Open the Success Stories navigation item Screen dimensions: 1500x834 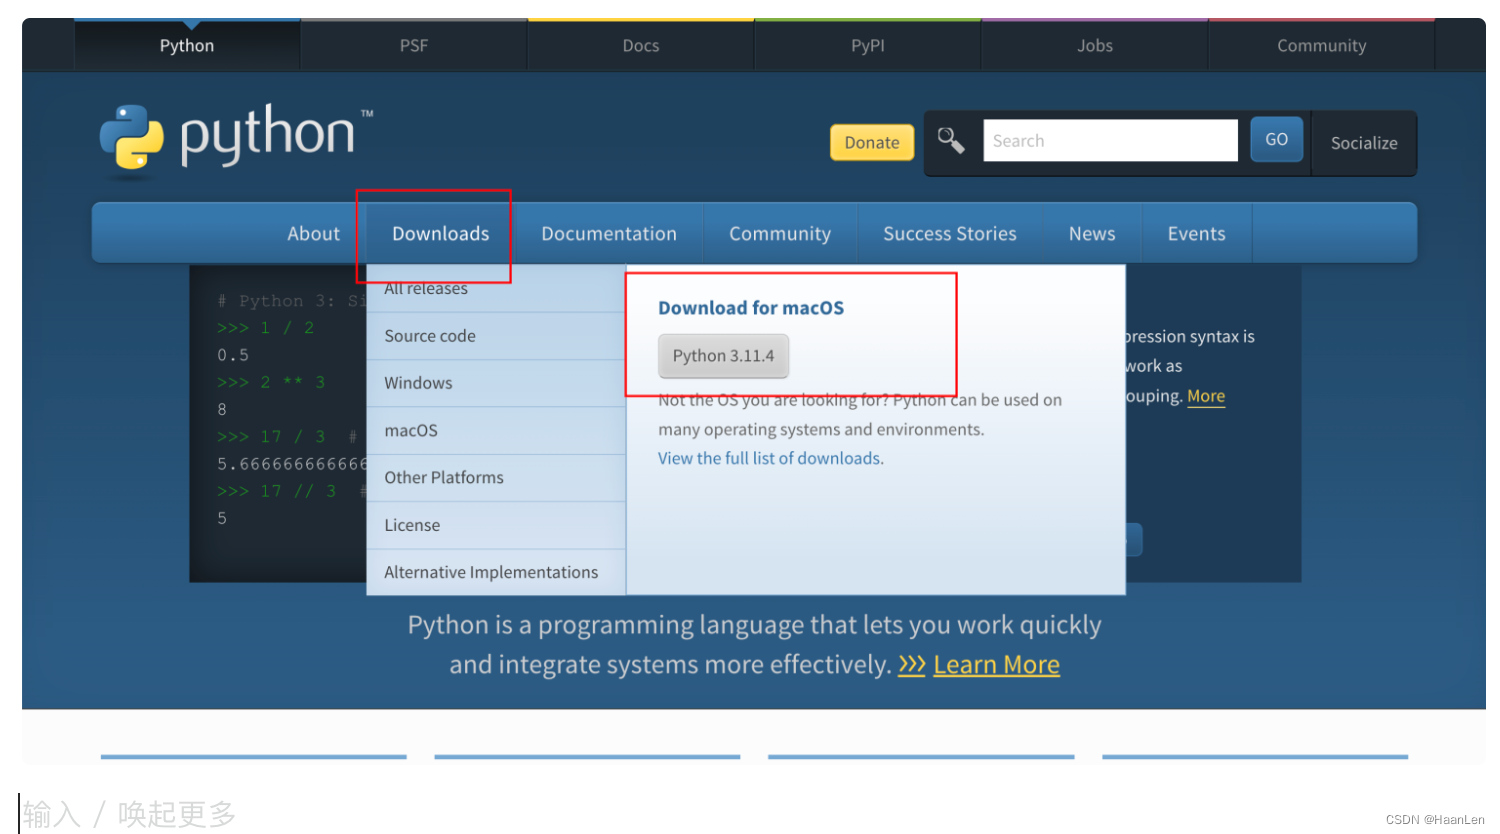click(x=950, y=233)
